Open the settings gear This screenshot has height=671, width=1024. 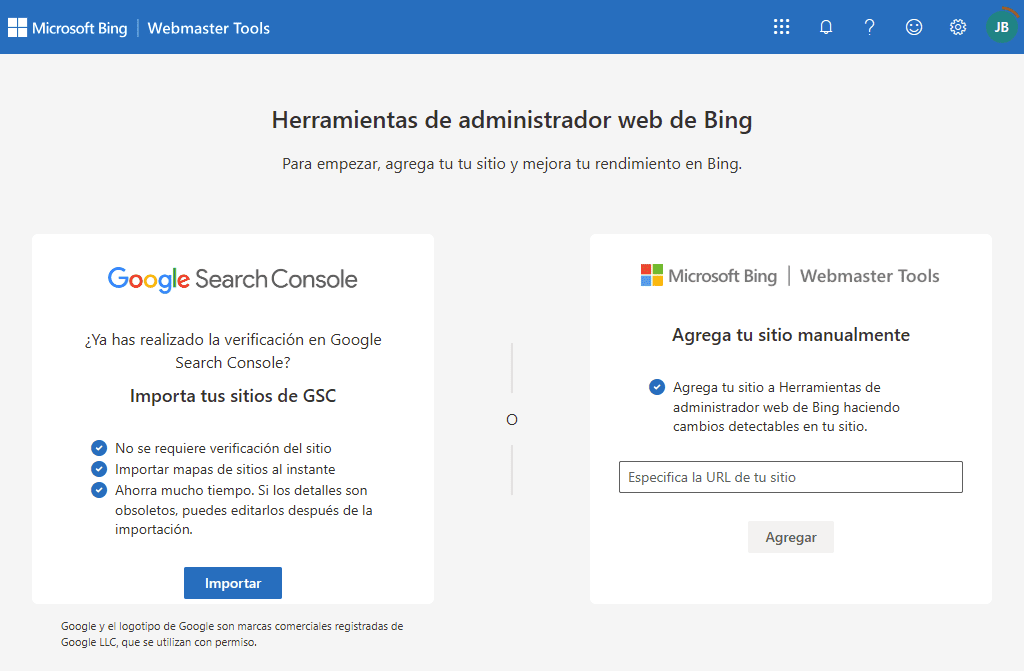click(x=957, y=27)
